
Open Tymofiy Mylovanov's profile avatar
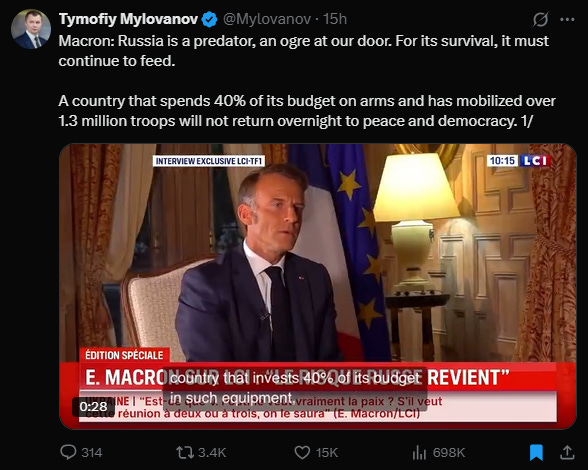pyautogui.click(x=31, y=29)
